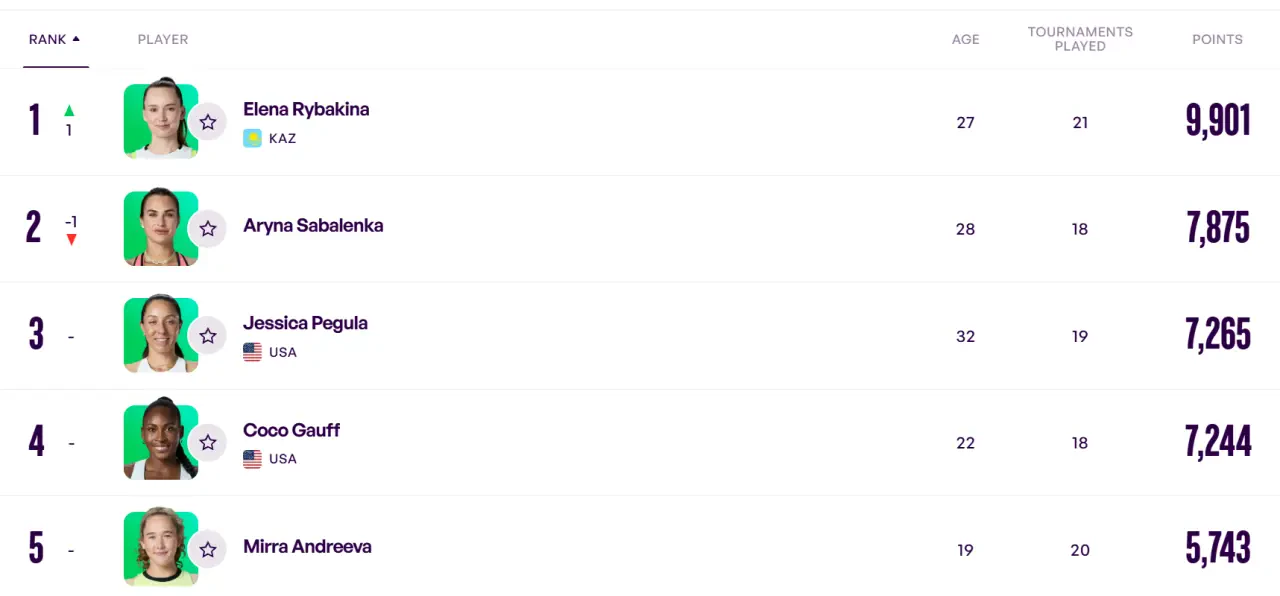
Task: Open Mirra Andreeva player photo
Action: [x=161, y=548]
